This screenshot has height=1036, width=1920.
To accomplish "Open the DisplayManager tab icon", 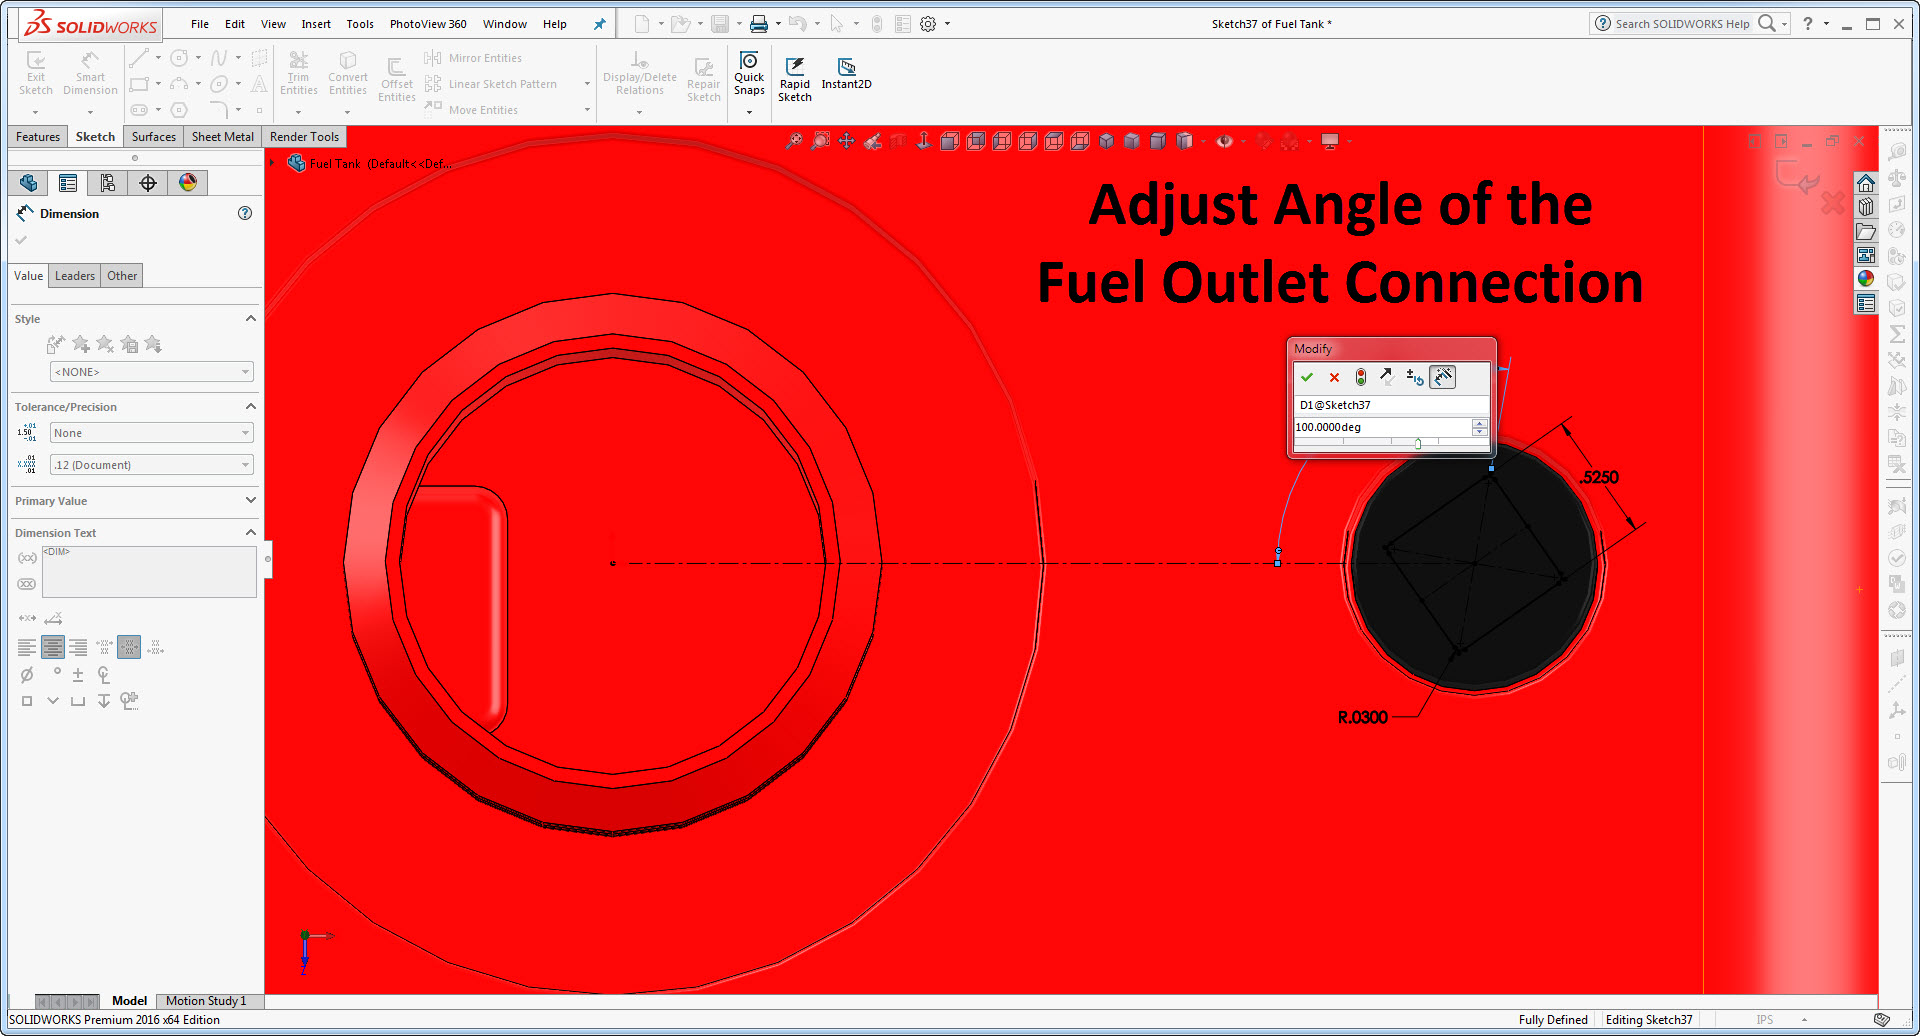I will 188,183.
